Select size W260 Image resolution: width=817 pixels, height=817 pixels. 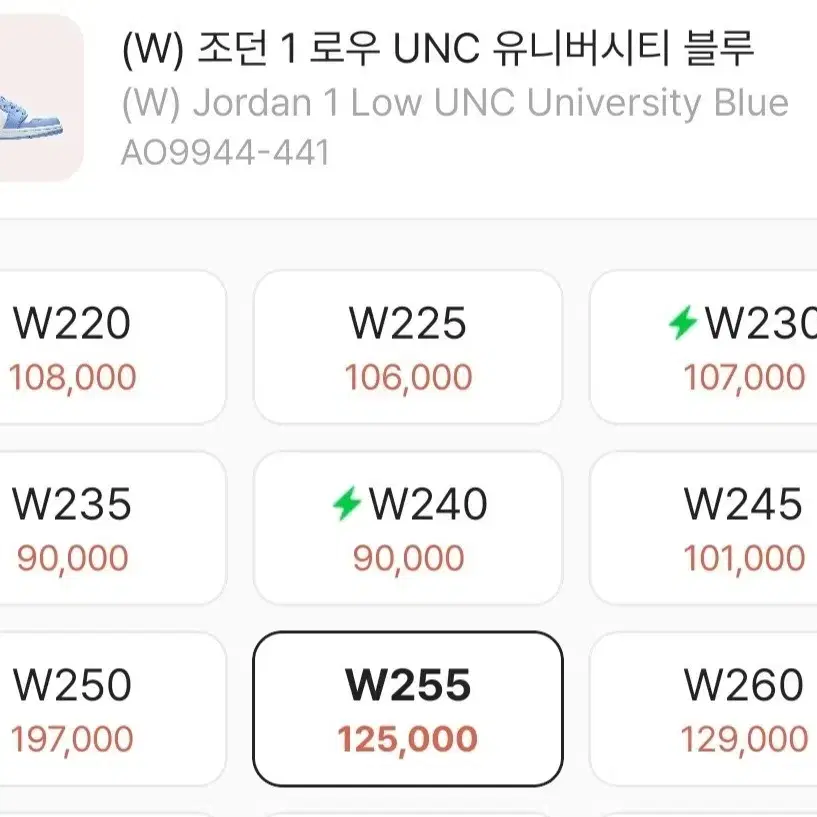click(x=743, y=685)
